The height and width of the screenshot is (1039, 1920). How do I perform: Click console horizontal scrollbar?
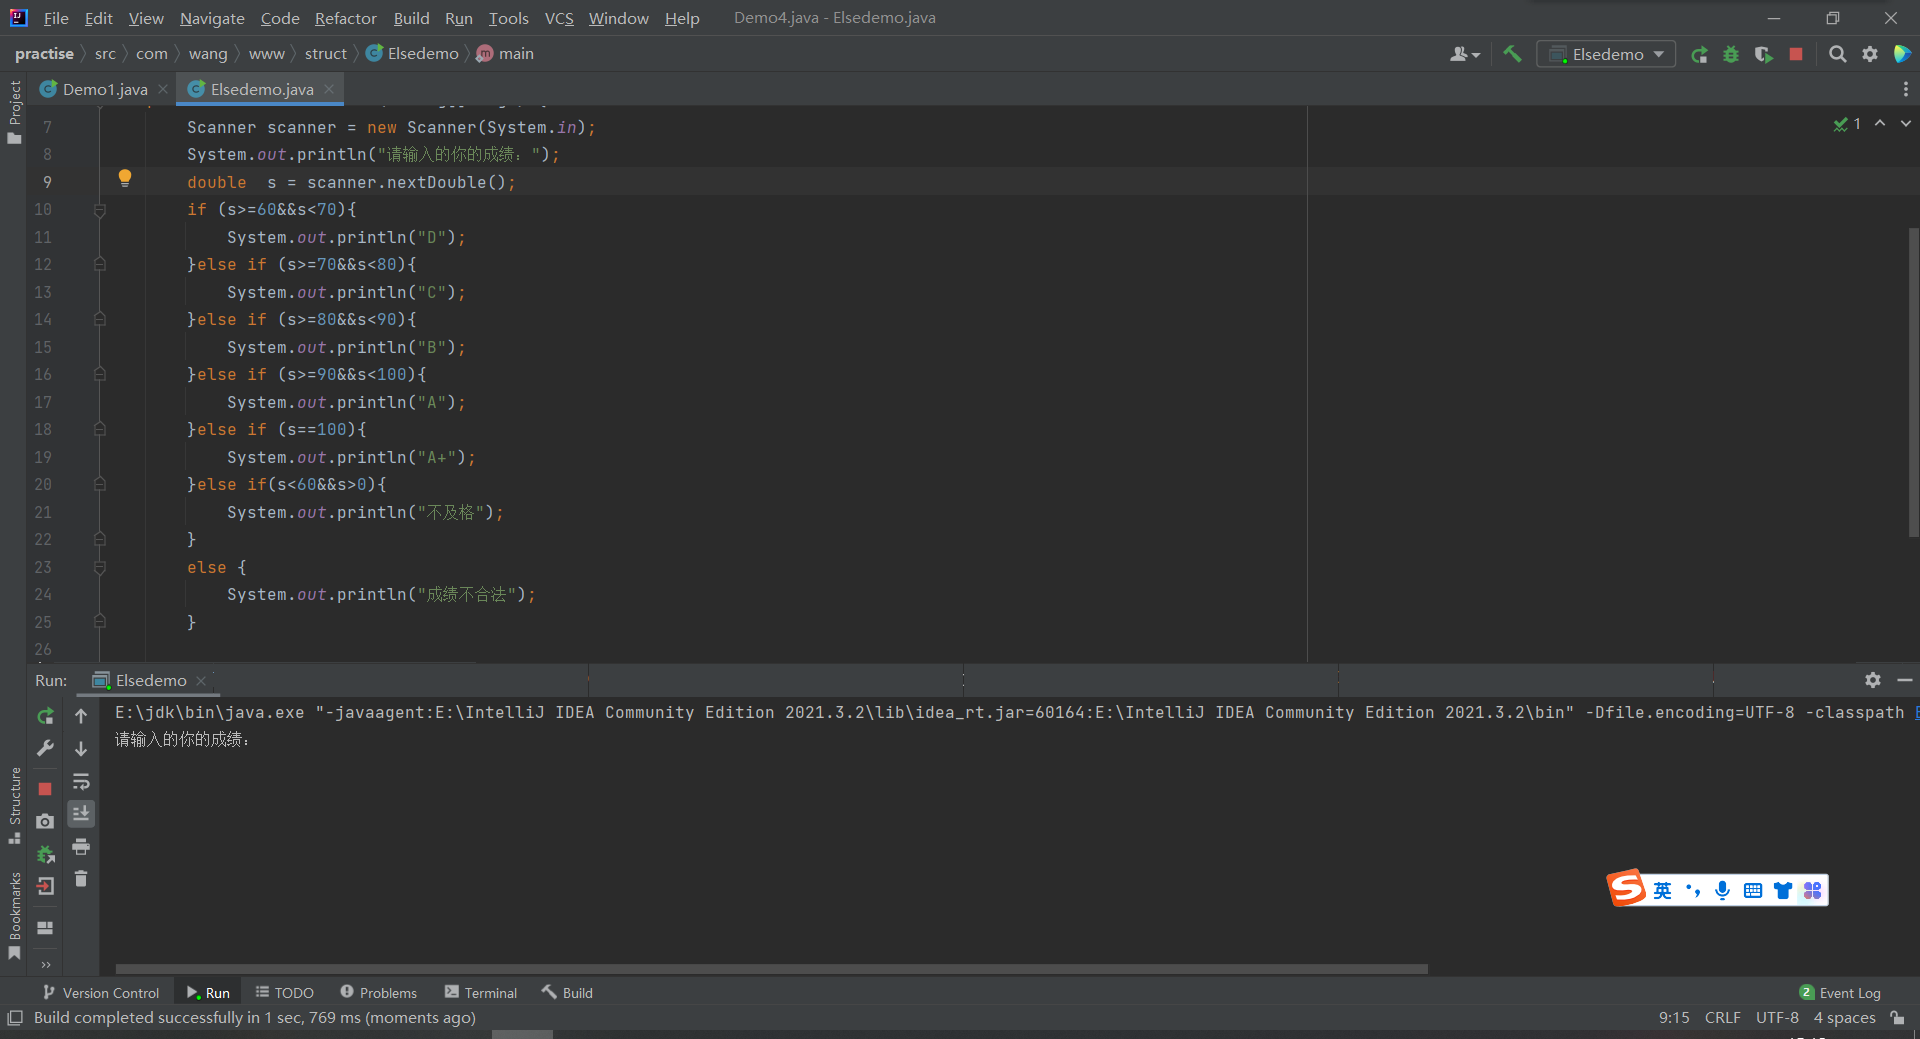coord(771,968)
